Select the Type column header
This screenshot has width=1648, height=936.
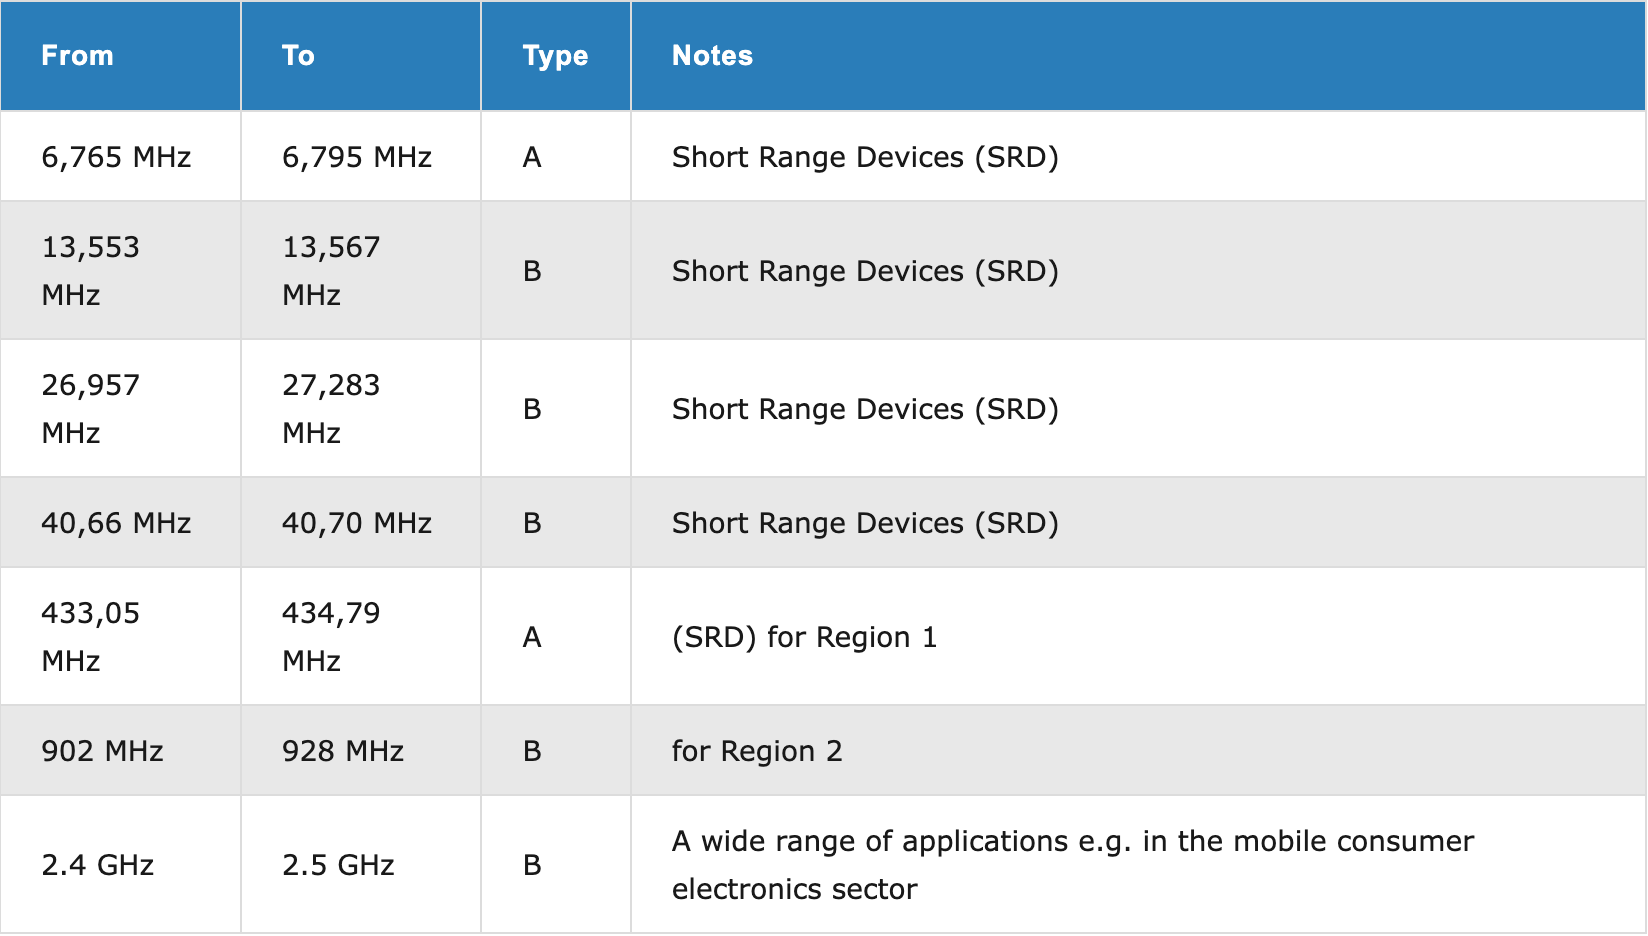(x=555, y=56)
